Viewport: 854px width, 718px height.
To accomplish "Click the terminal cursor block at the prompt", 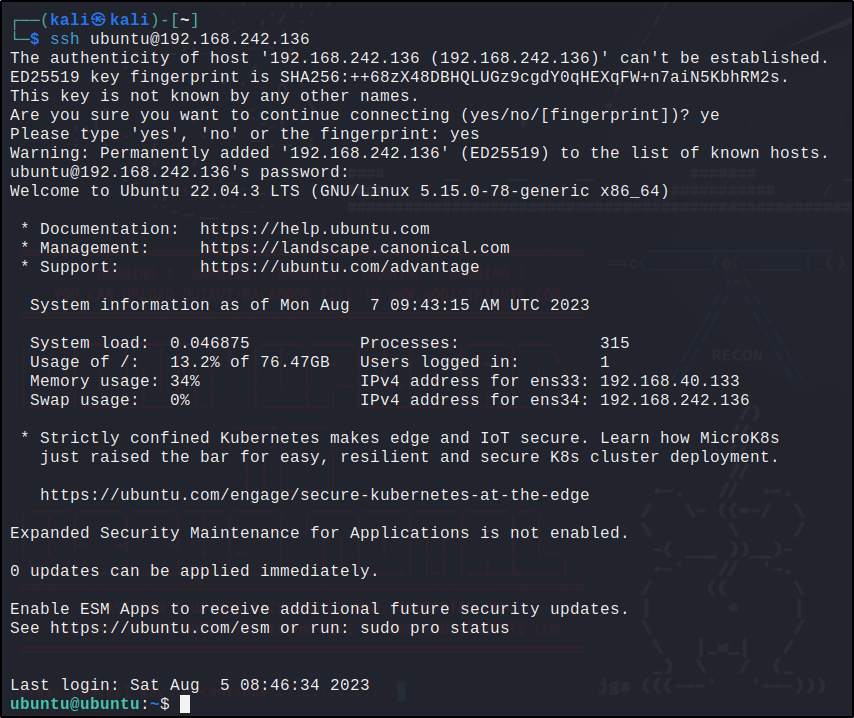I will (x=184, y=704).
